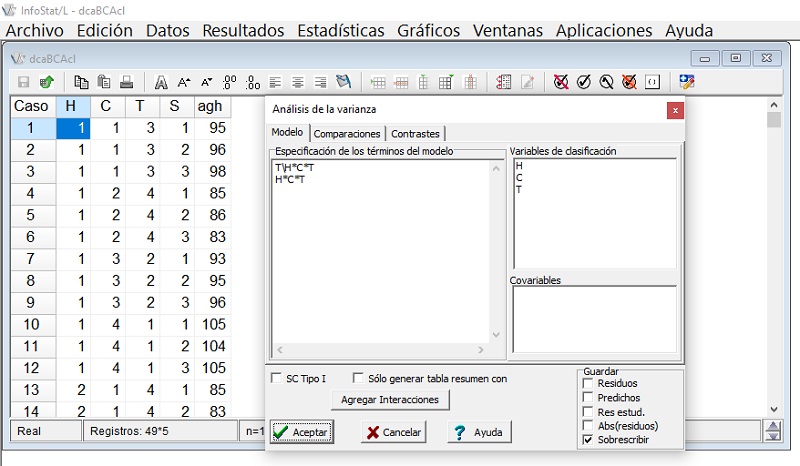Click the font style 'A' icon

pyautogui.click(x=160, y=82)
